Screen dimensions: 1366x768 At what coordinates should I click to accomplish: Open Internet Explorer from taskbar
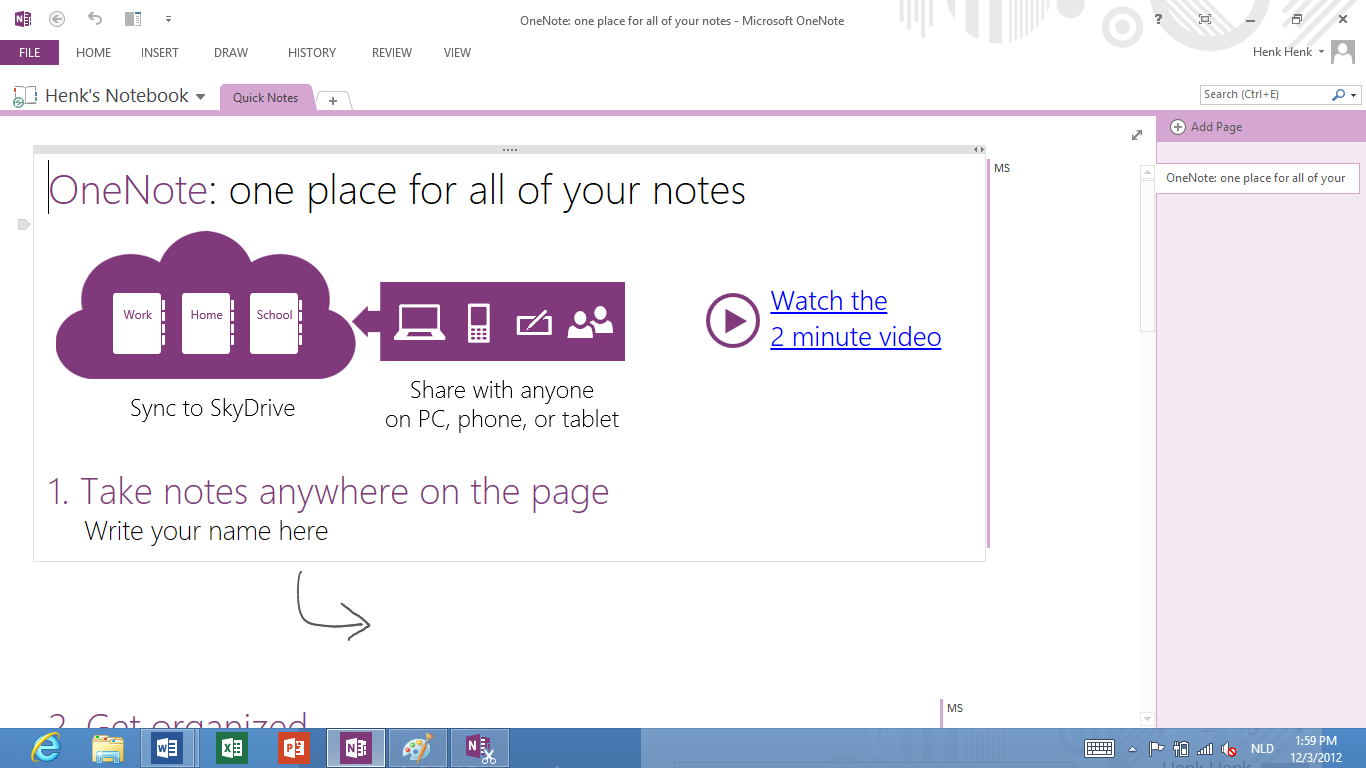pyautogui.click(x=45, y=748)
